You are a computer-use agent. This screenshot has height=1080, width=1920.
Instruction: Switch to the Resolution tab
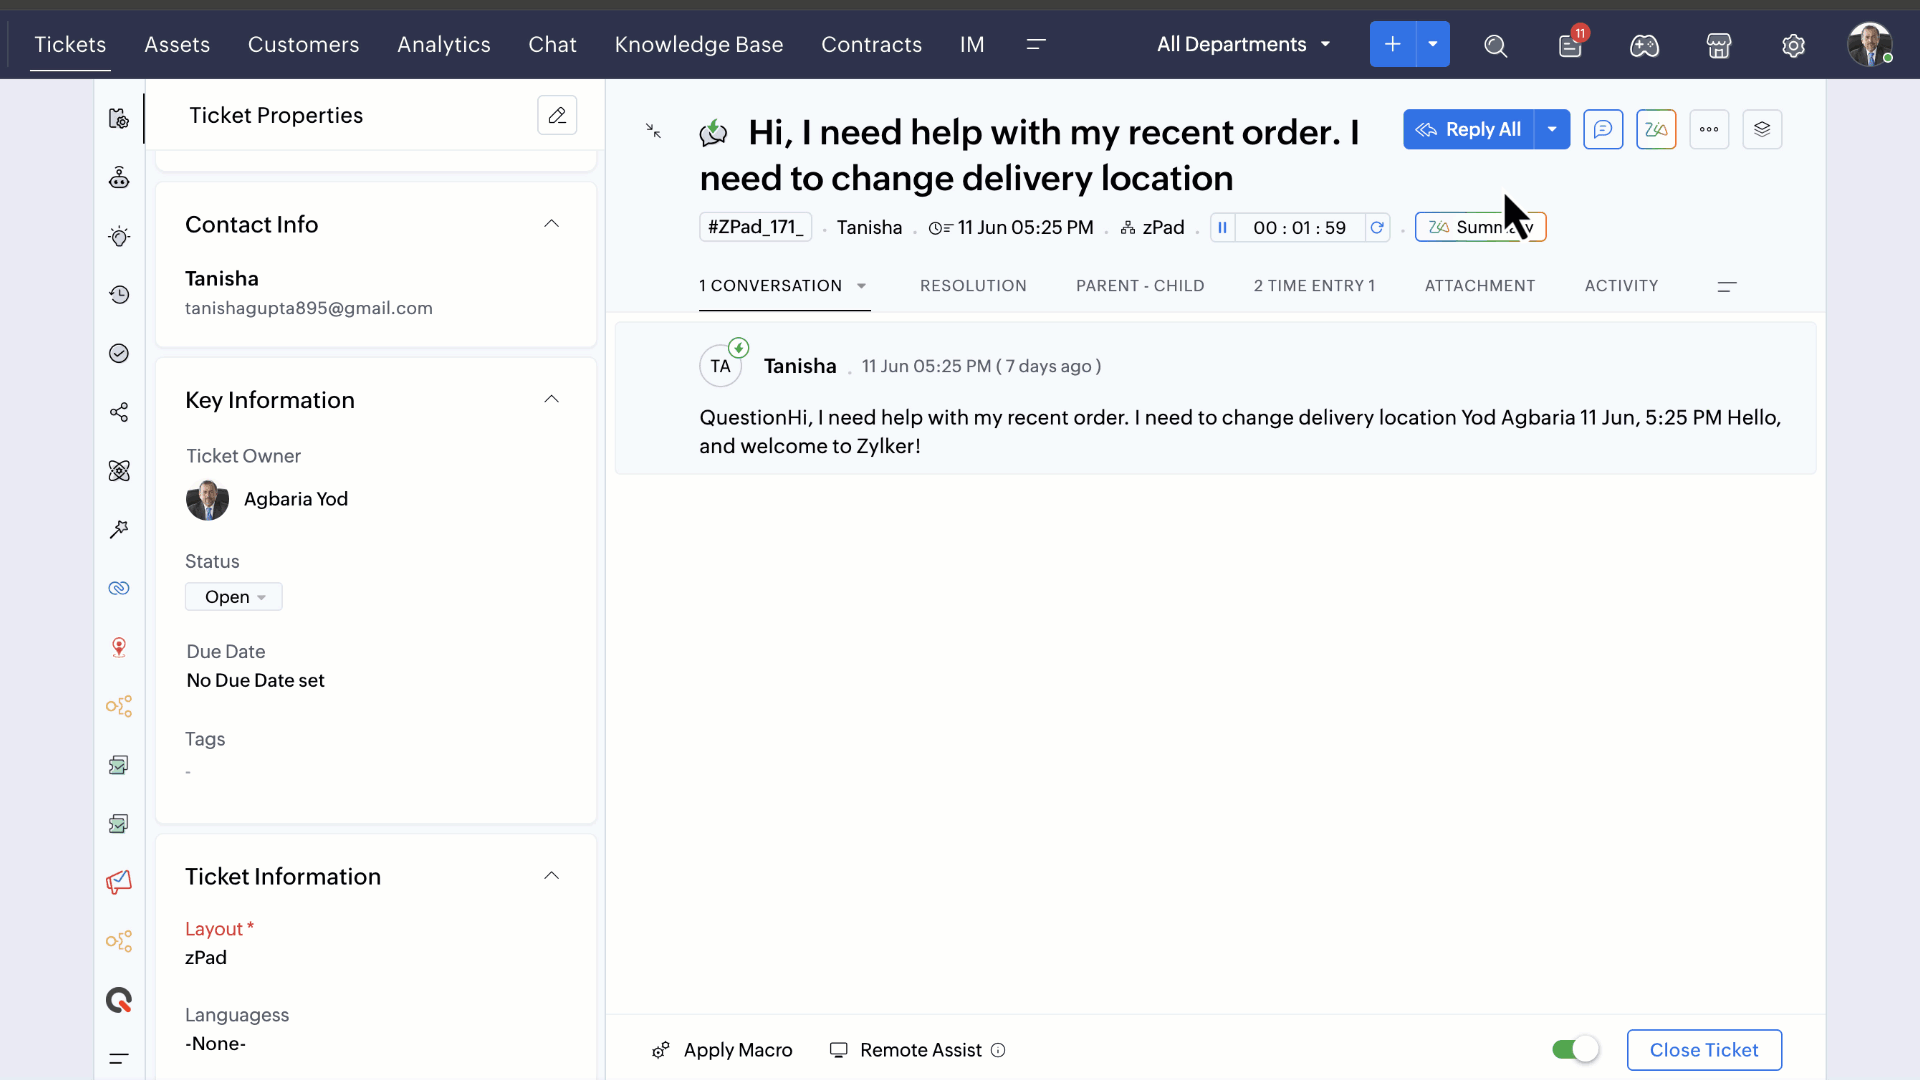point(973,286)
